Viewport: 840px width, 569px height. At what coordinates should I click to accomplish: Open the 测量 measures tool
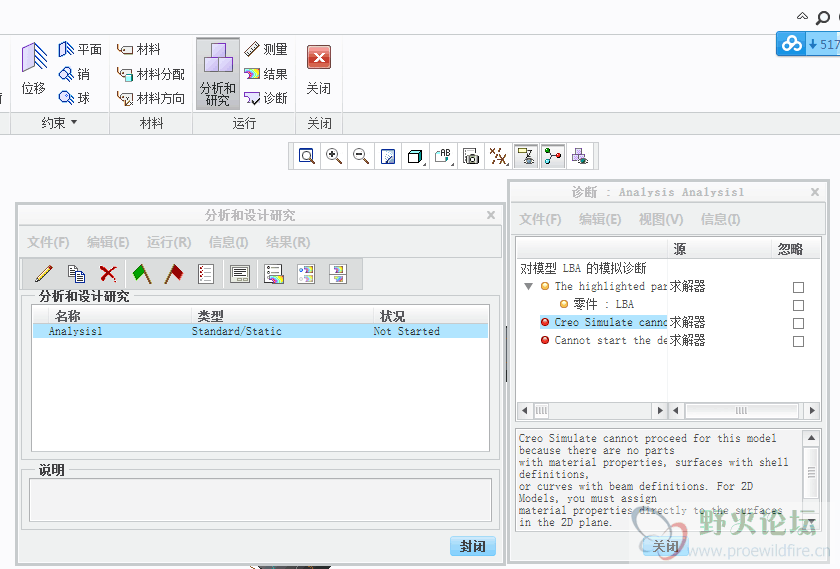pos(266,49)
